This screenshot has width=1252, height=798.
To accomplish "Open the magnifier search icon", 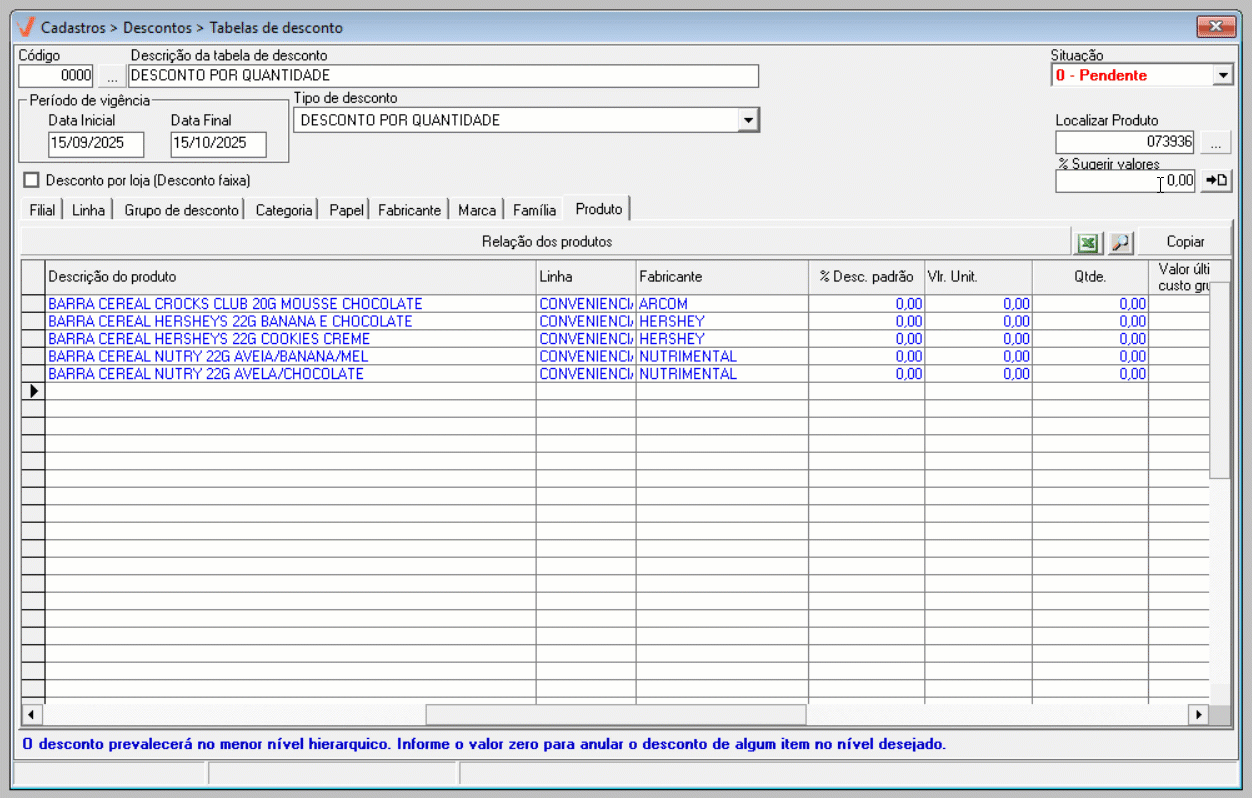I will [1120, 242].
